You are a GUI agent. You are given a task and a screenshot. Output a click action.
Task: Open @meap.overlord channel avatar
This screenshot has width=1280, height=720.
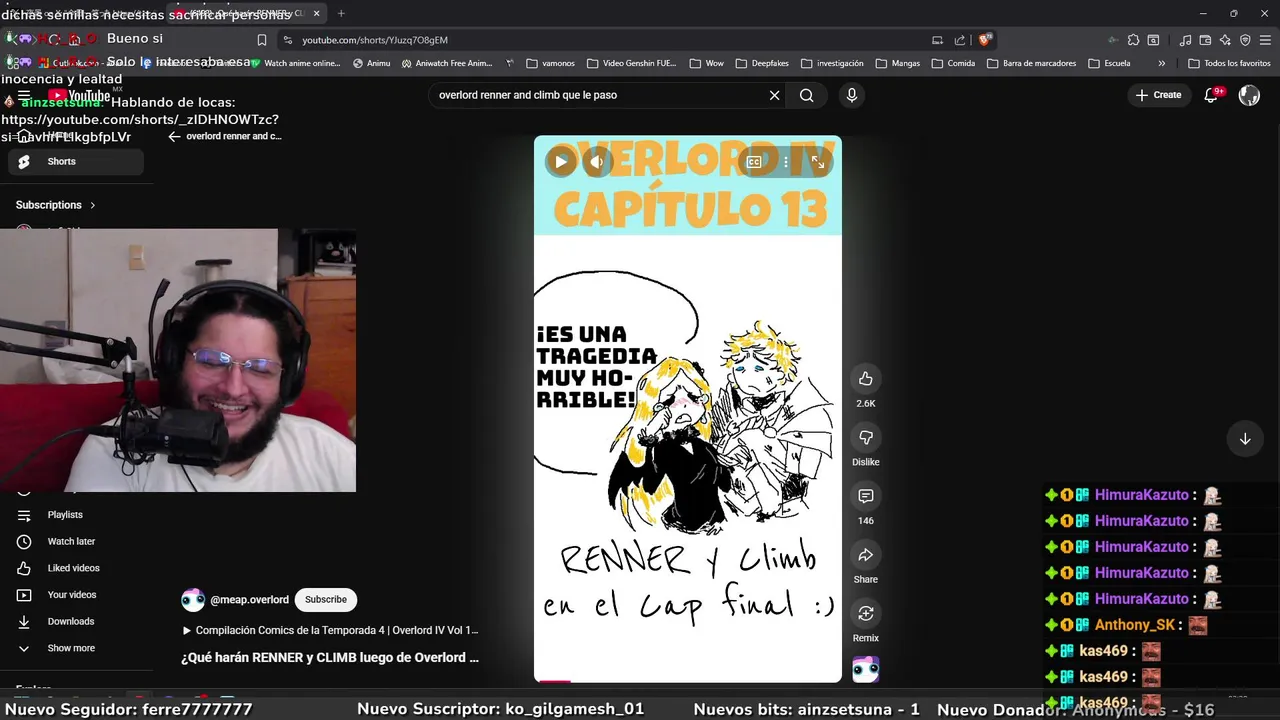(193, 600)
